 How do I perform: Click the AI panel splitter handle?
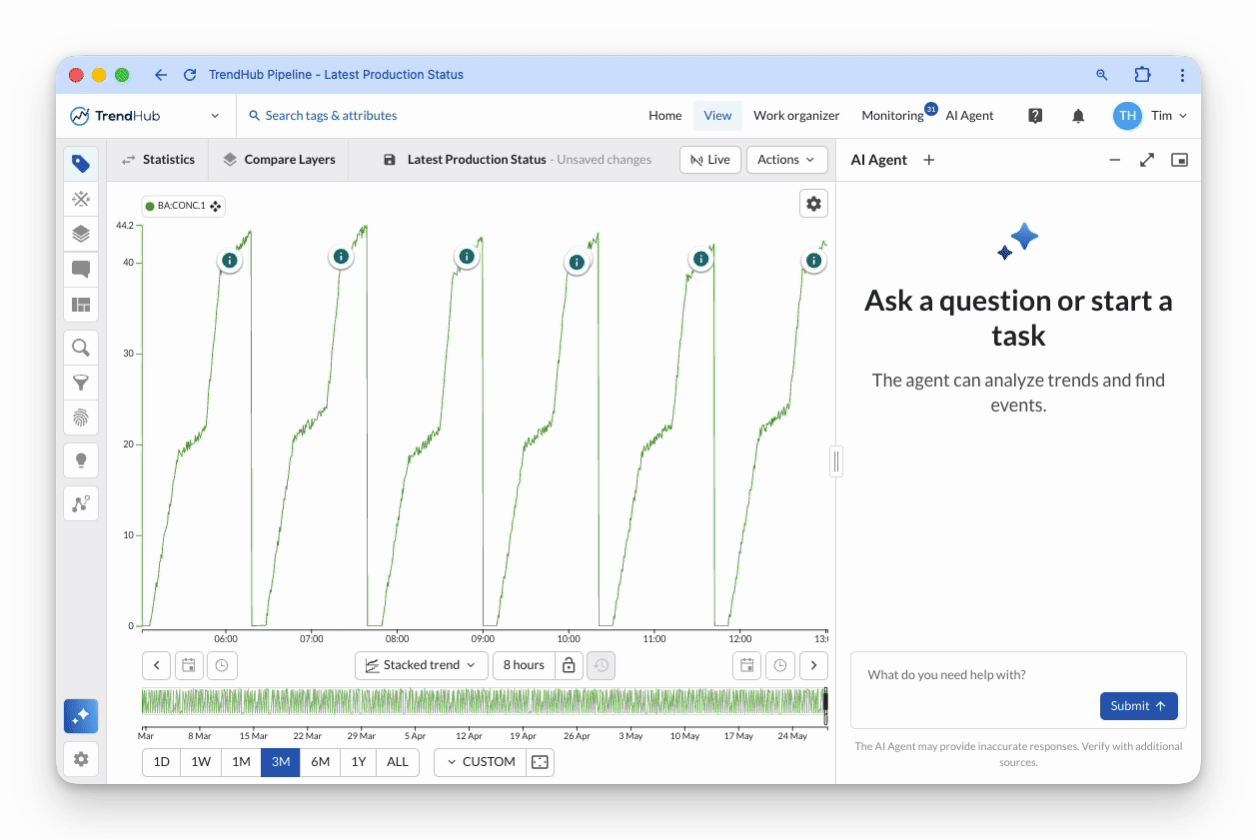click(836, 461)
